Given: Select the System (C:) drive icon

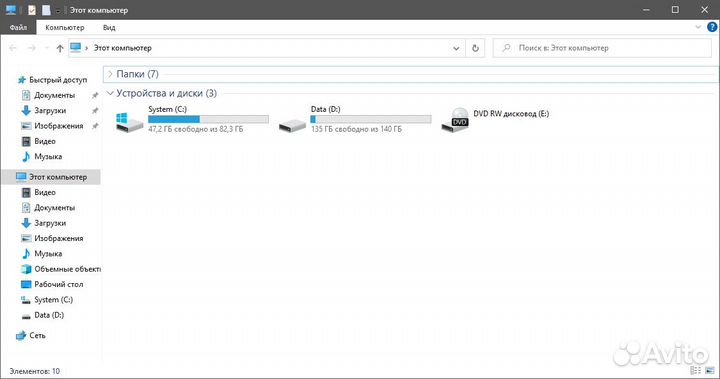Looking at the screenshot, I should pos(129,122).
